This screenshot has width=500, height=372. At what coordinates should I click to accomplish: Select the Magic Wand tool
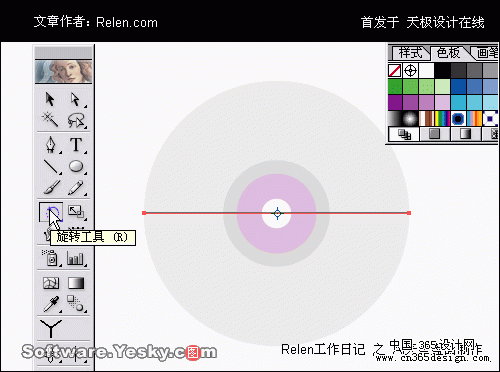point(50,120)
